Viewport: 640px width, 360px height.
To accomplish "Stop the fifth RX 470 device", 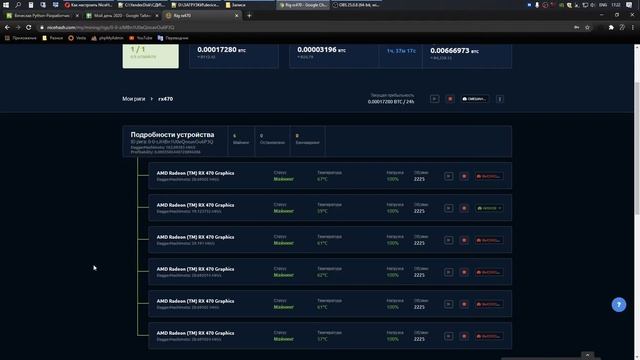I will [464, 304].
